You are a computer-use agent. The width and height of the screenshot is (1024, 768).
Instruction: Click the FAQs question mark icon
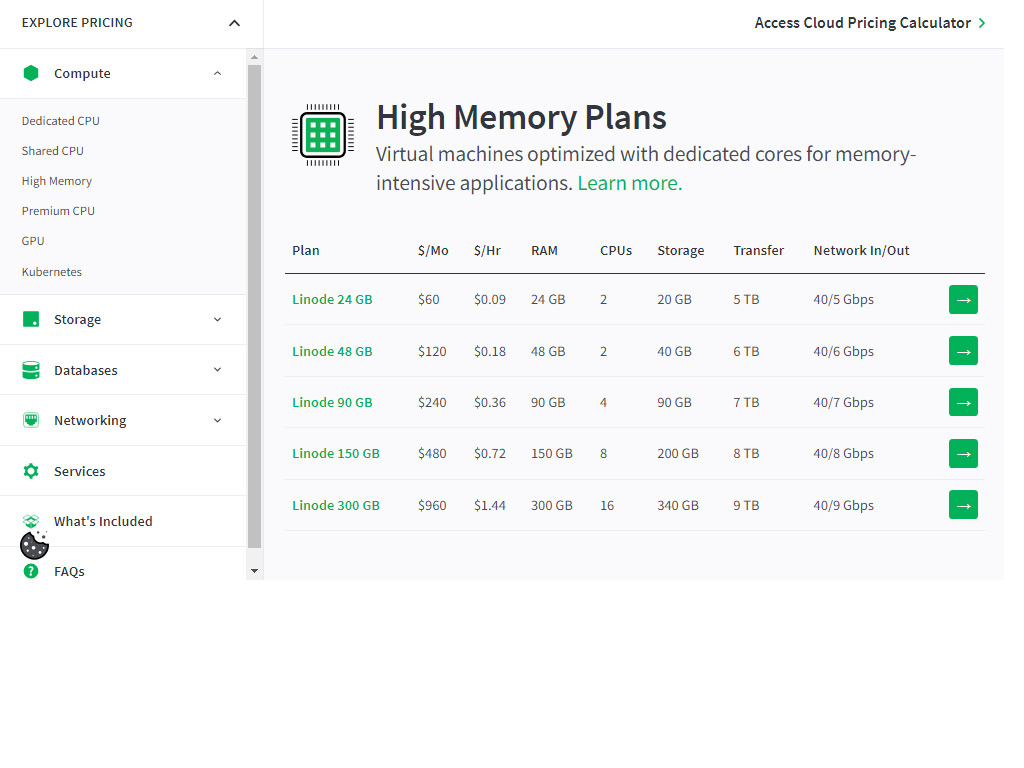(x=31, y=571)
